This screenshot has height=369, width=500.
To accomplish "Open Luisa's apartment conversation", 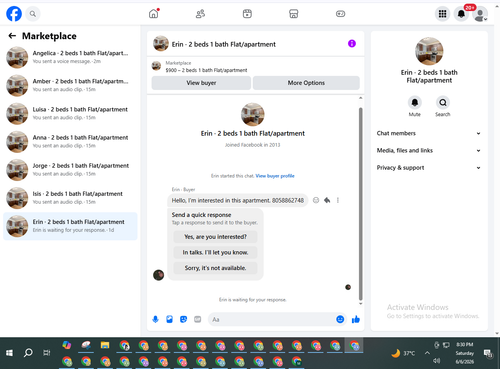I will (70, 113).
